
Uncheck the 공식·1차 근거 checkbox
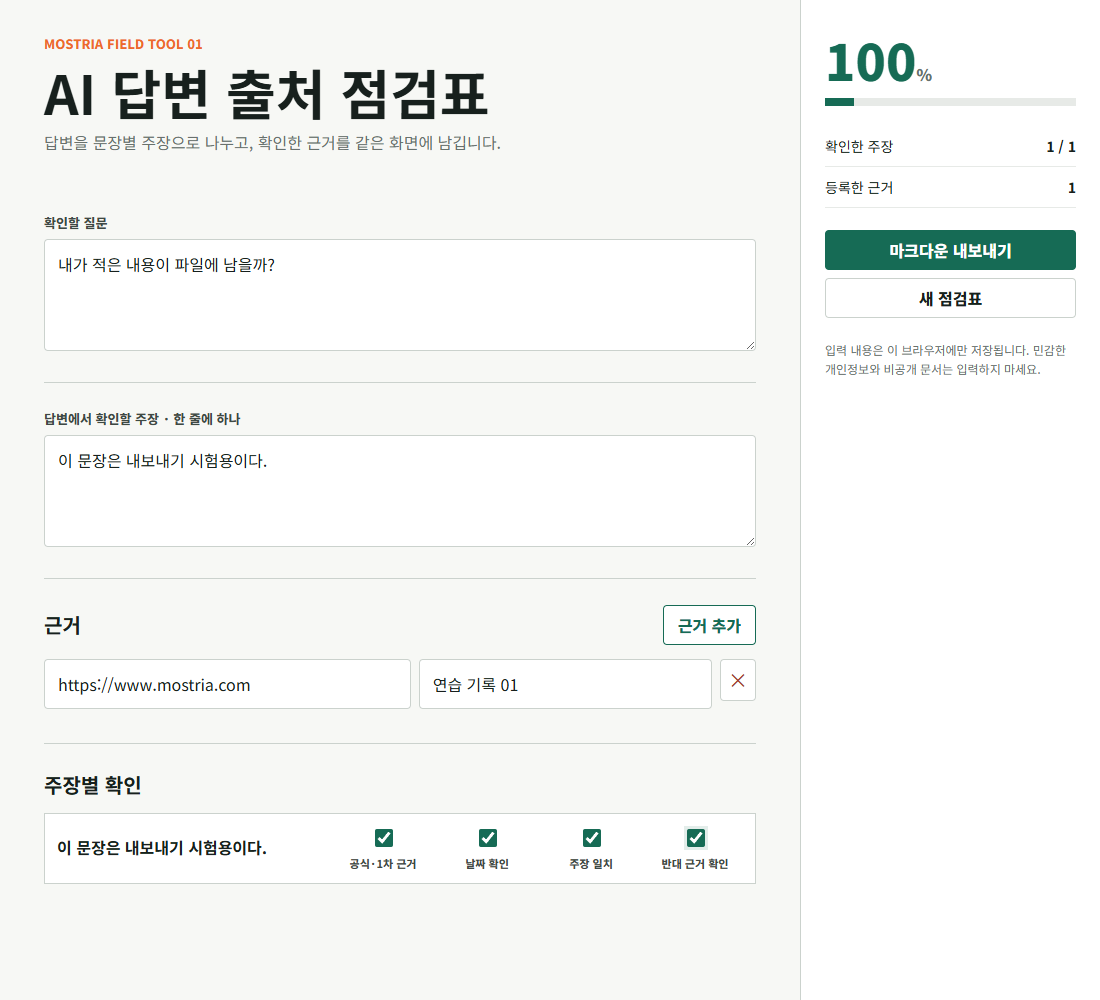384,837
